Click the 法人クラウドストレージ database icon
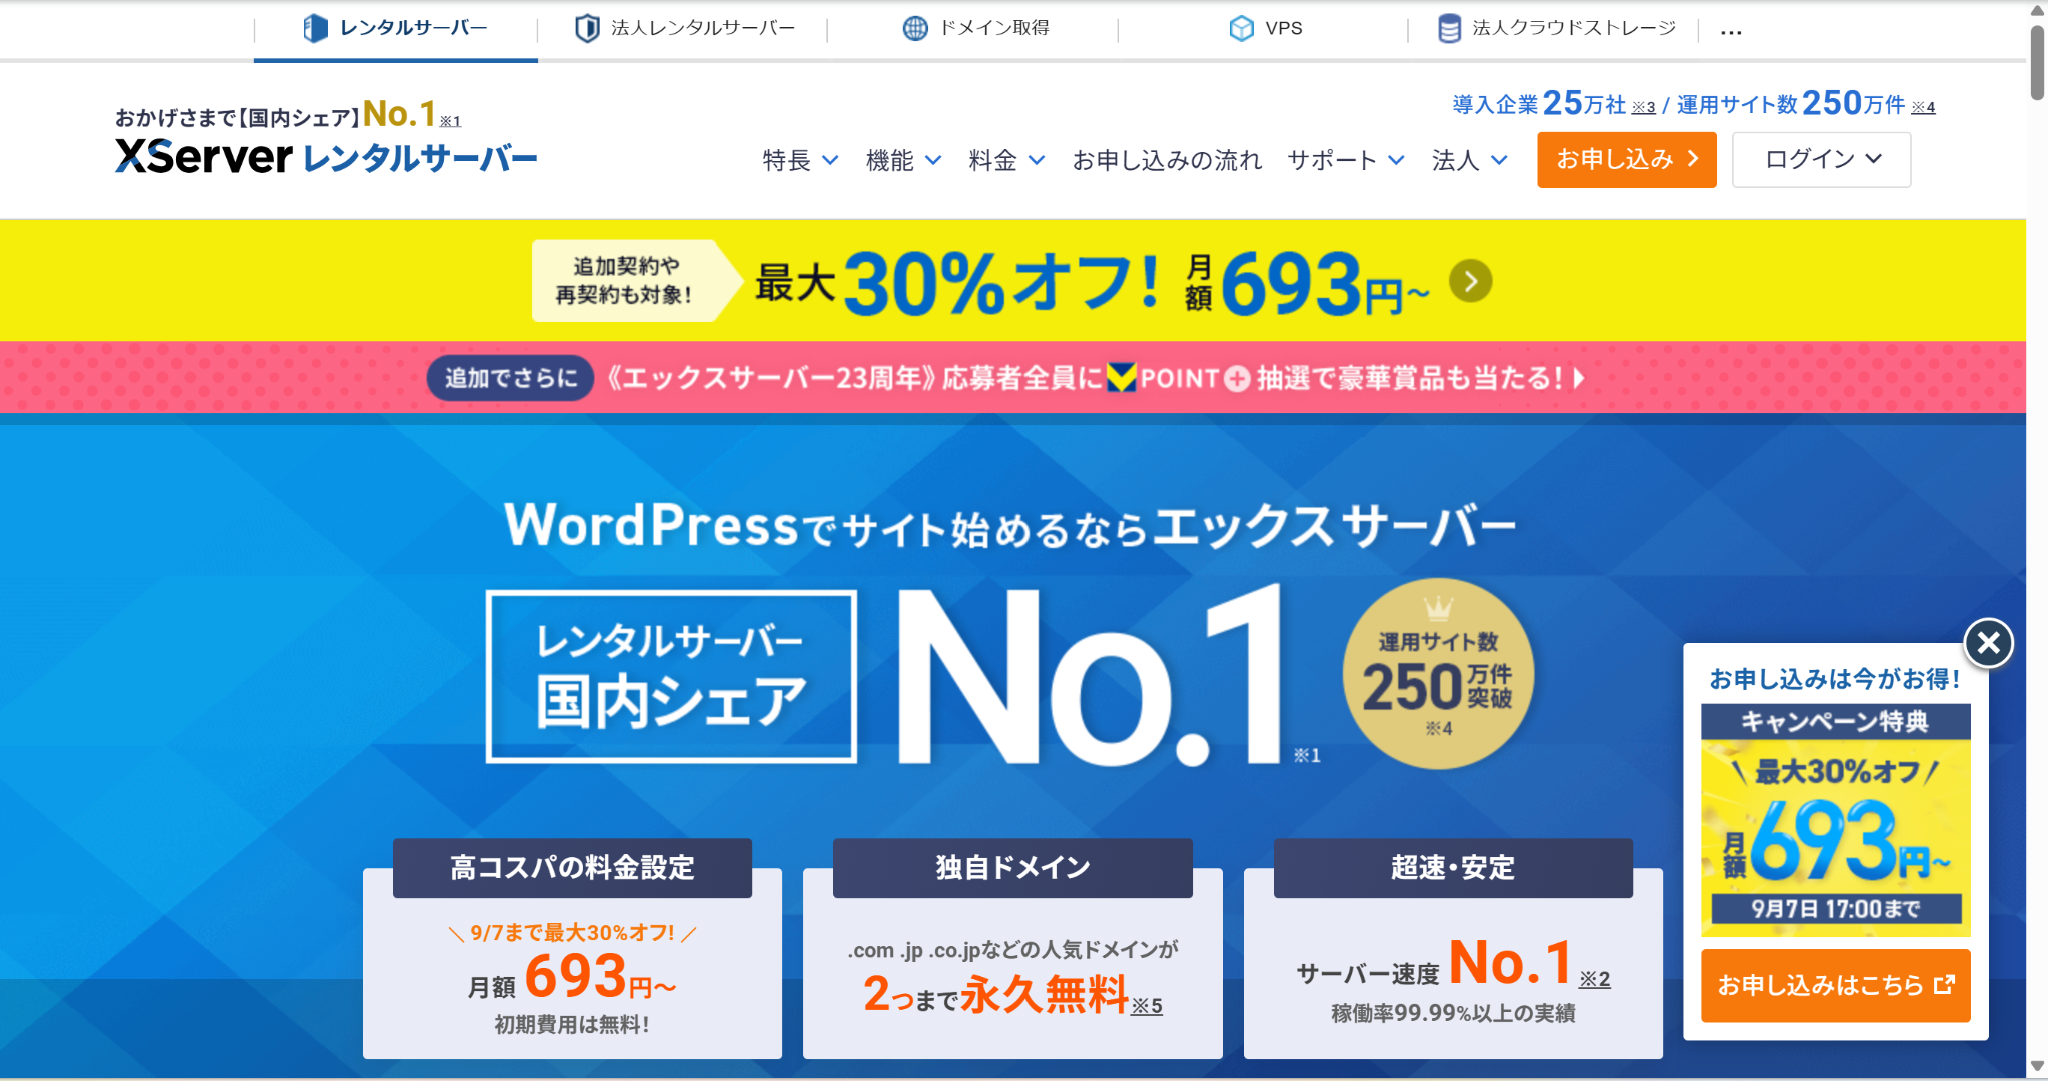The height and width of the screenshot is (1081, 2048). click(x=1449, y=28)
